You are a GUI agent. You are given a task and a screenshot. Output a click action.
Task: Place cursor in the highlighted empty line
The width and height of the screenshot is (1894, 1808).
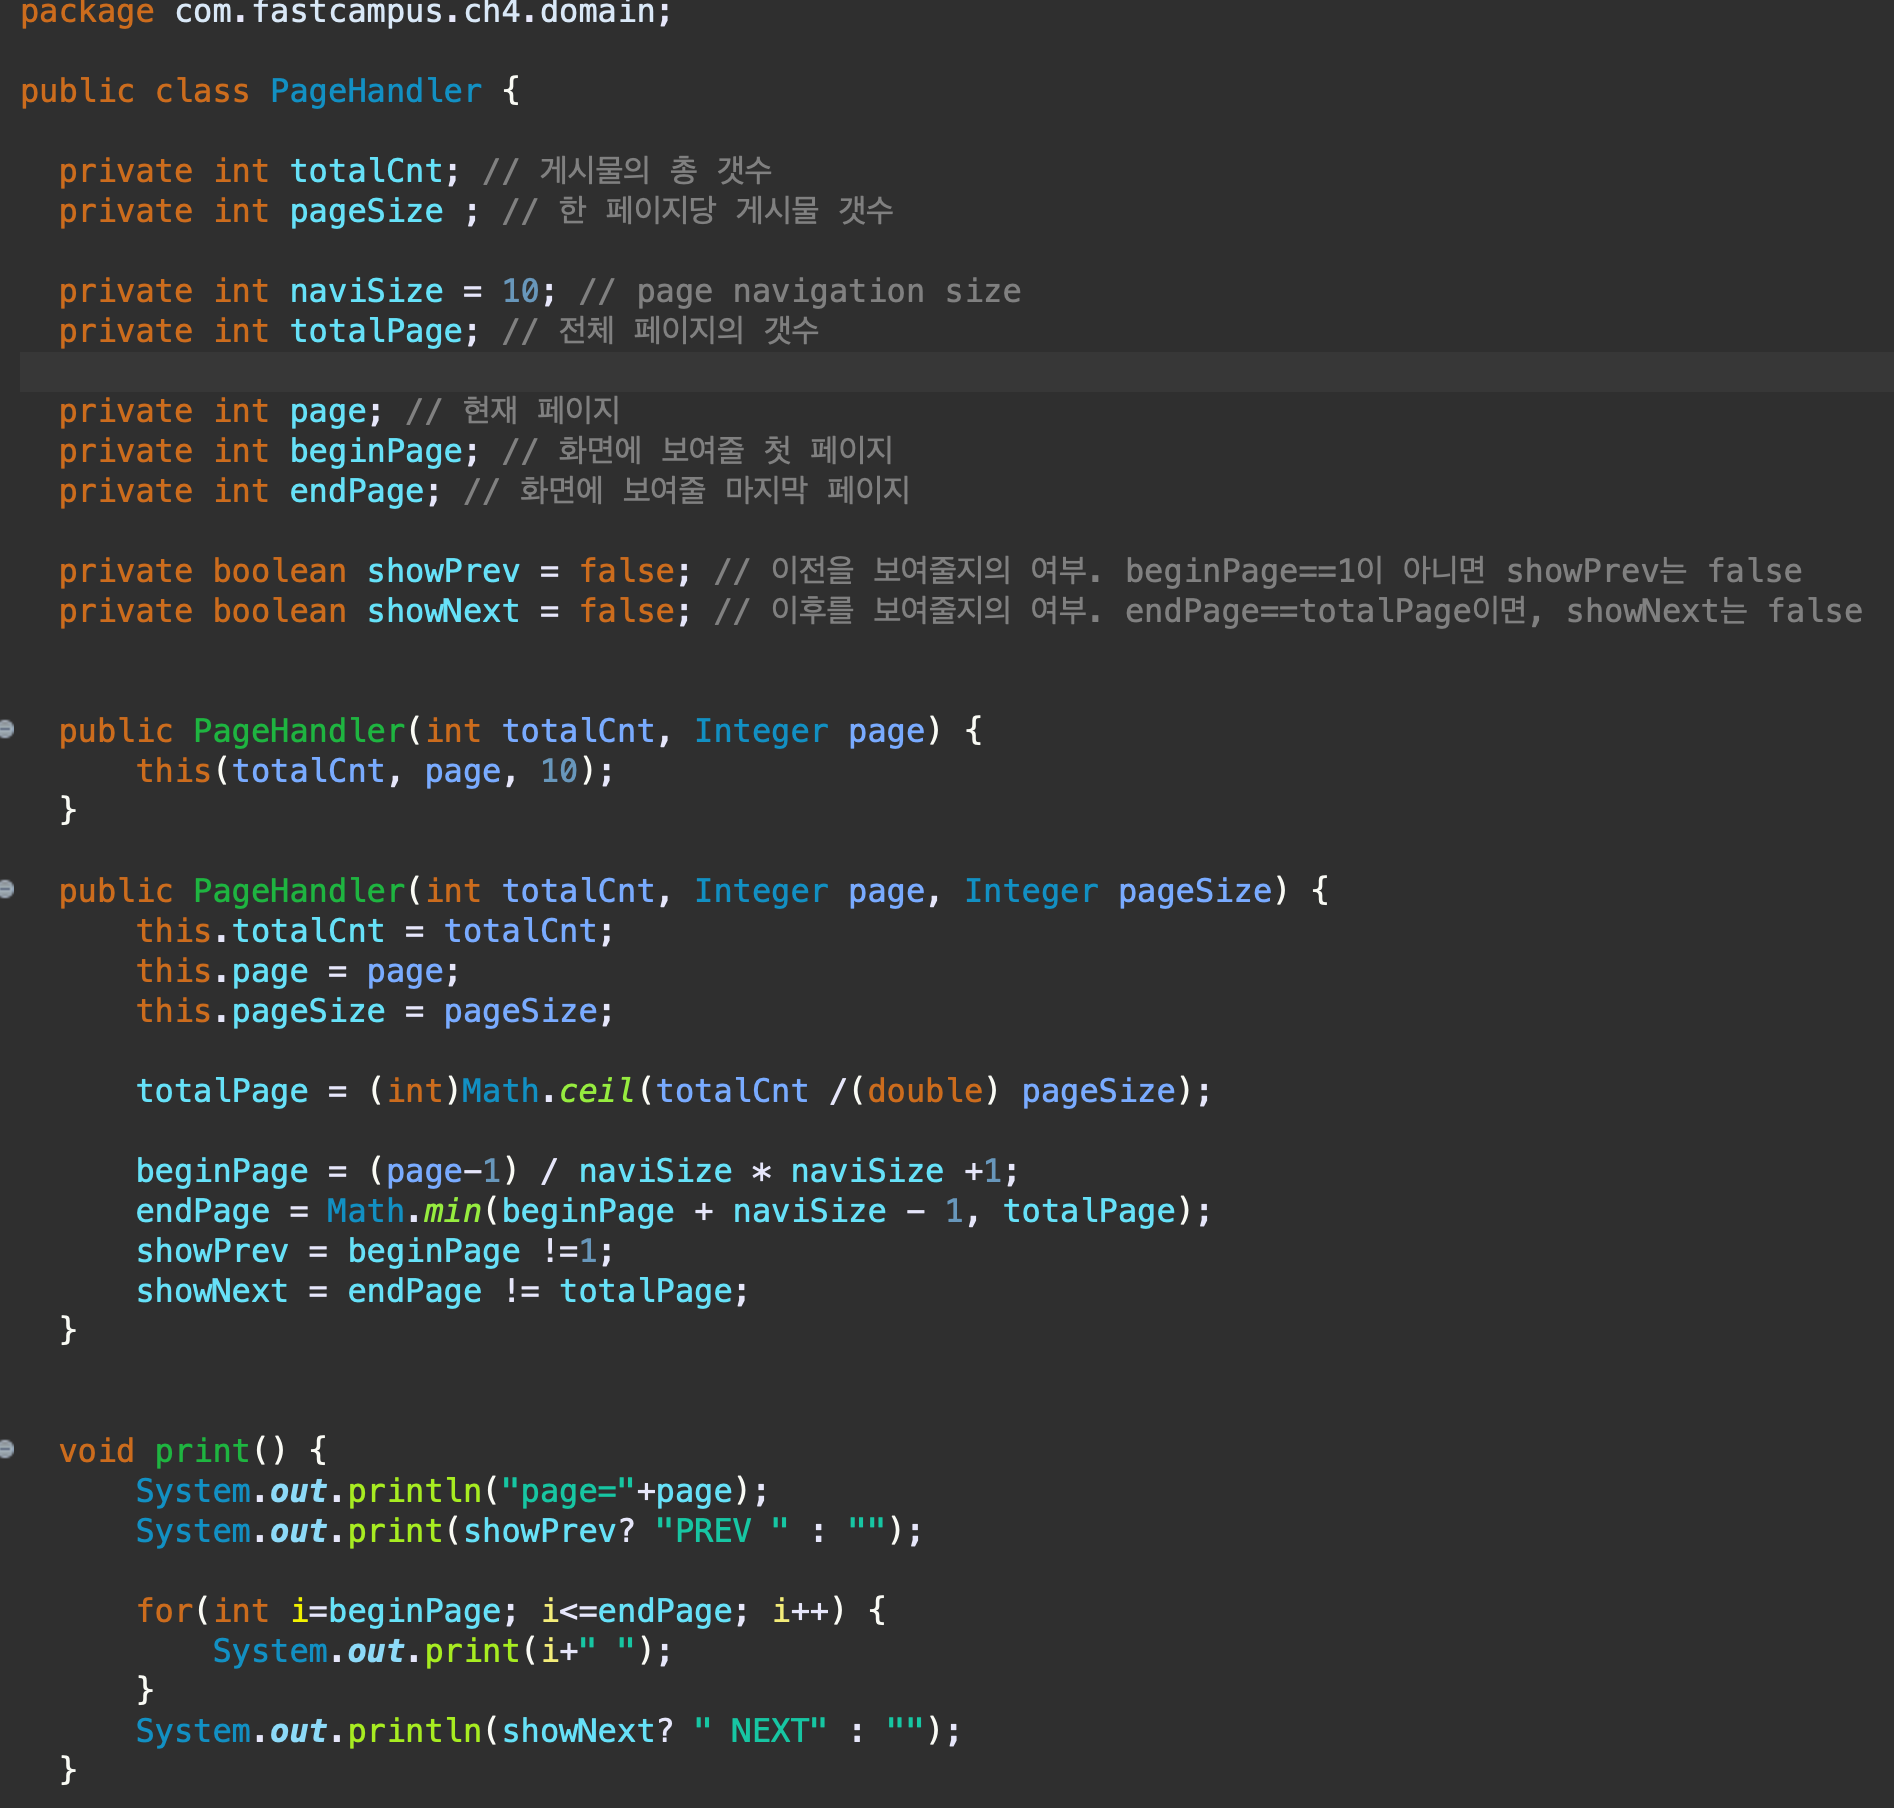tap(957, 371)
